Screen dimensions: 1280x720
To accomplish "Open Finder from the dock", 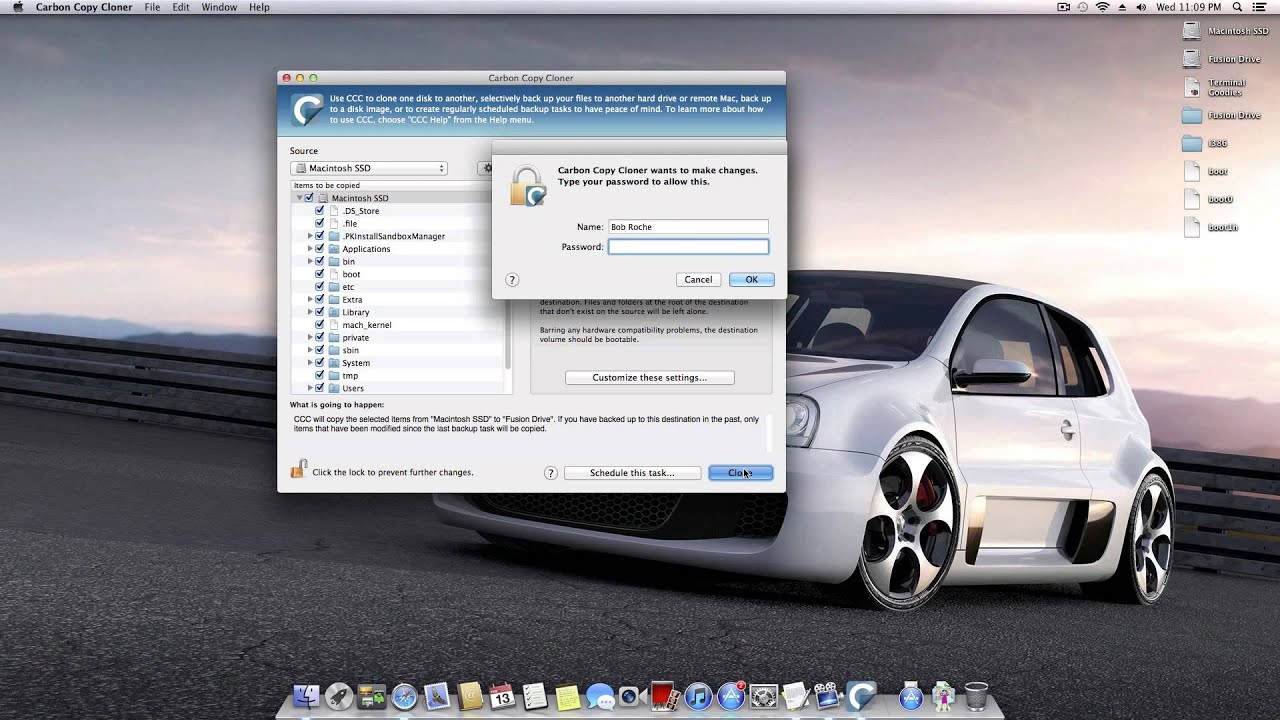I will [x=306, y=696].
